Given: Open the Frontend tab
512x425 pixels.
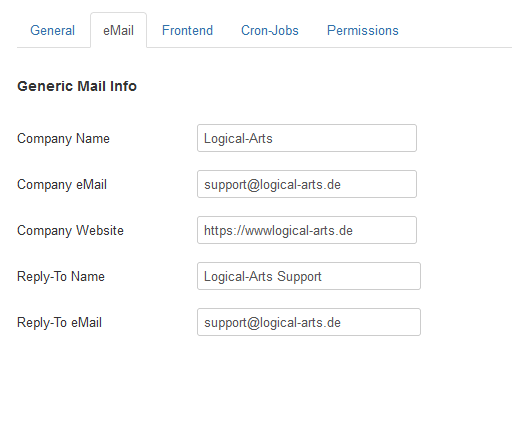Looking at the screenshot, I should pos(187,30).
